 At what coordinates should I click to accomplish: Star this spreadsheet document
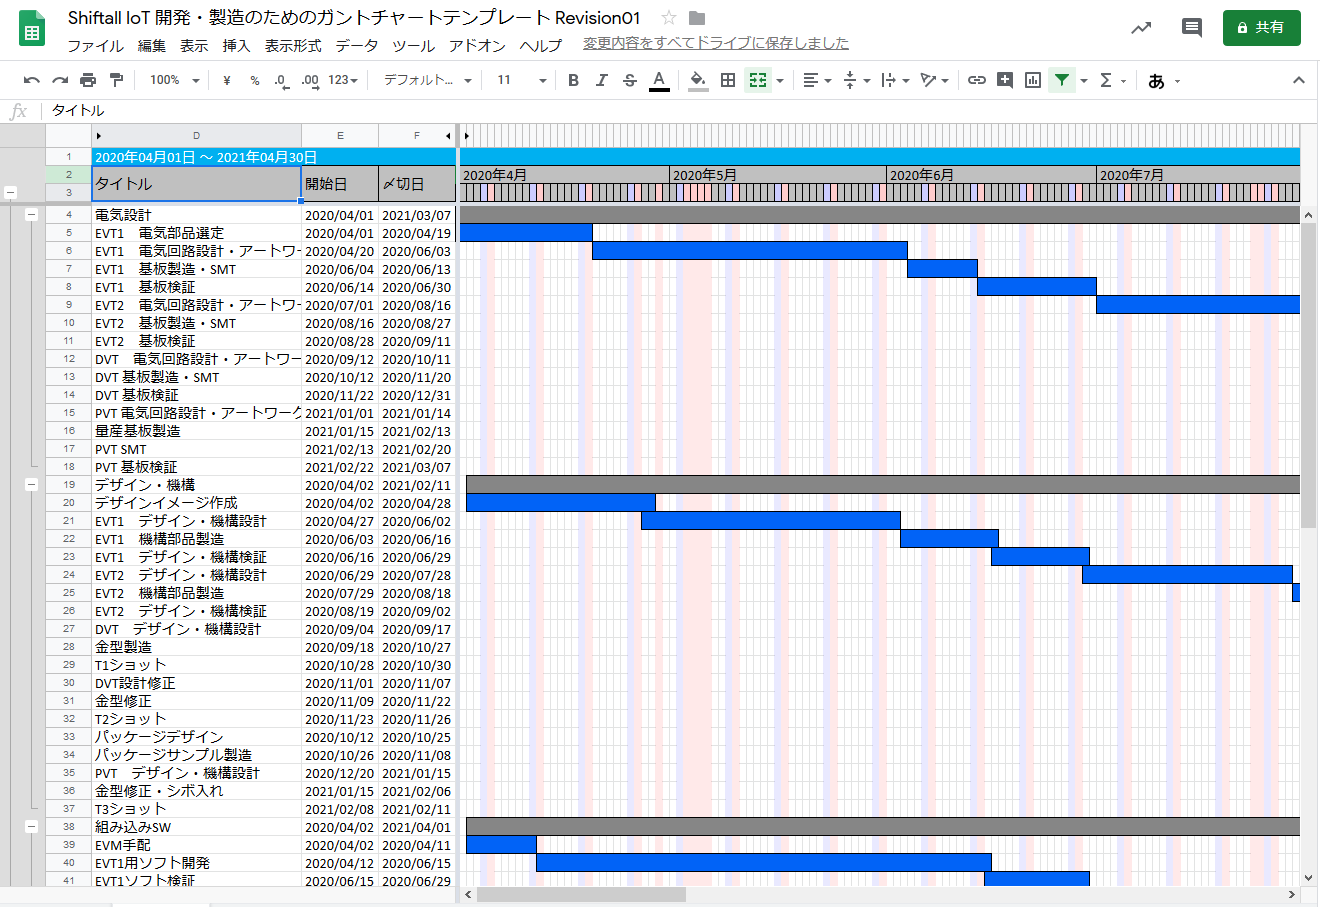pos(669,18)
